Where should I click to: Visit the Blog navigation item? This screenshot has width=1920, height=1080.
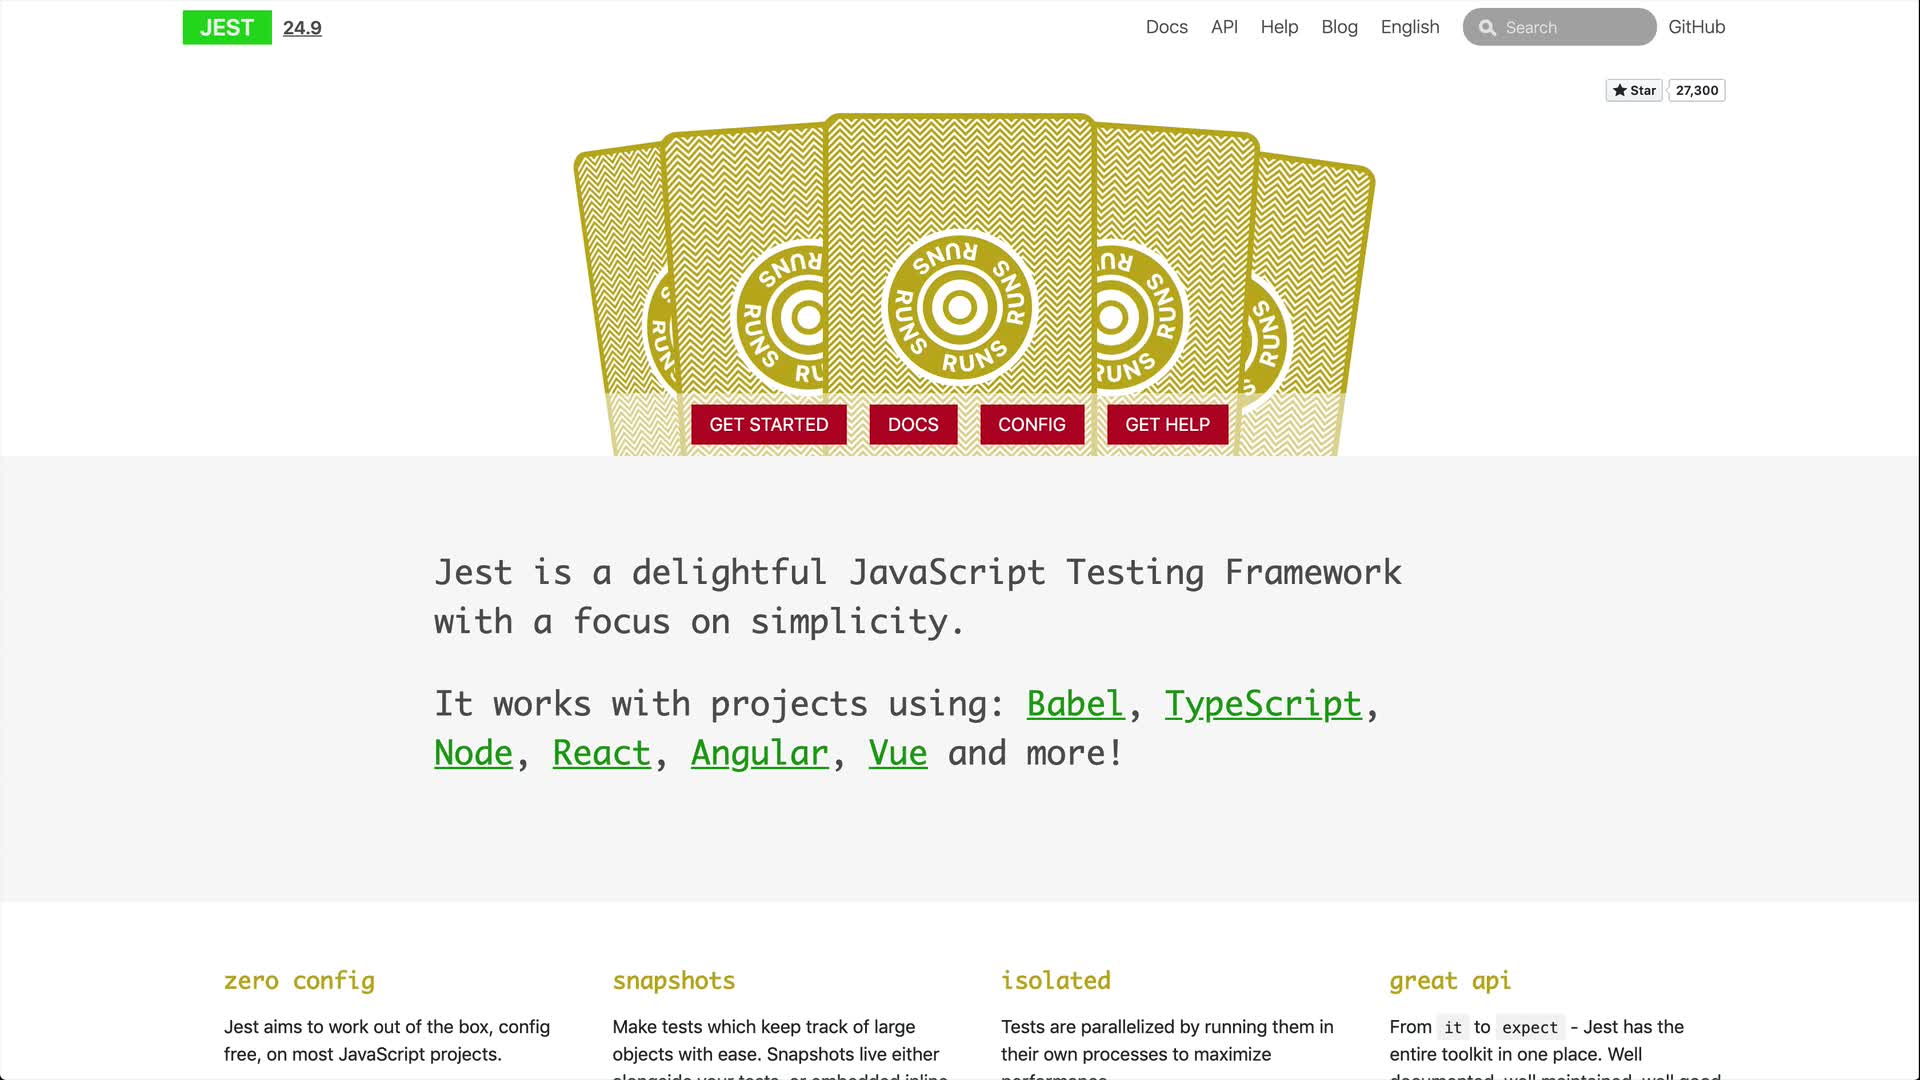pos(1339,27)
